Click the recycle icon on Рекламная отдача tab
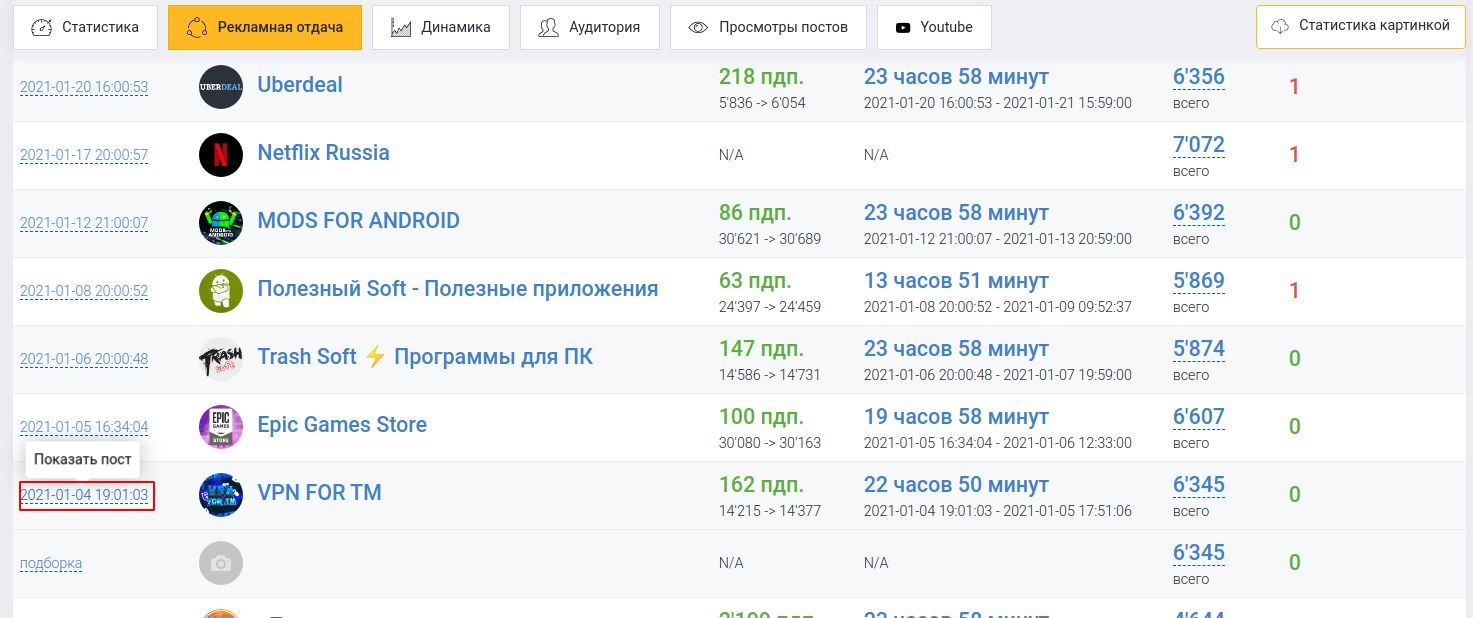Screen dimensions: 1473x618 click(x=197, y=27)
